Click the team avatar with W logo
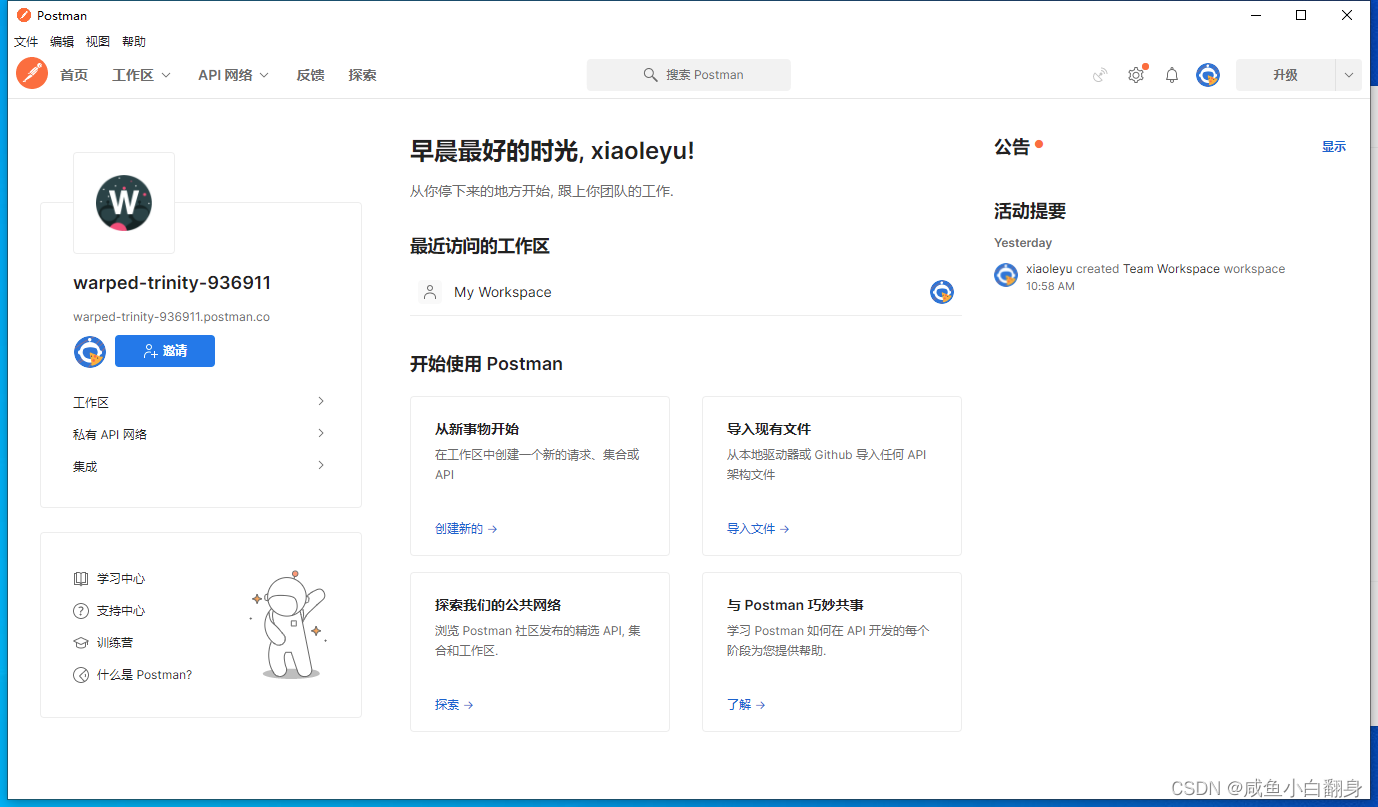 tap(124, 203)
